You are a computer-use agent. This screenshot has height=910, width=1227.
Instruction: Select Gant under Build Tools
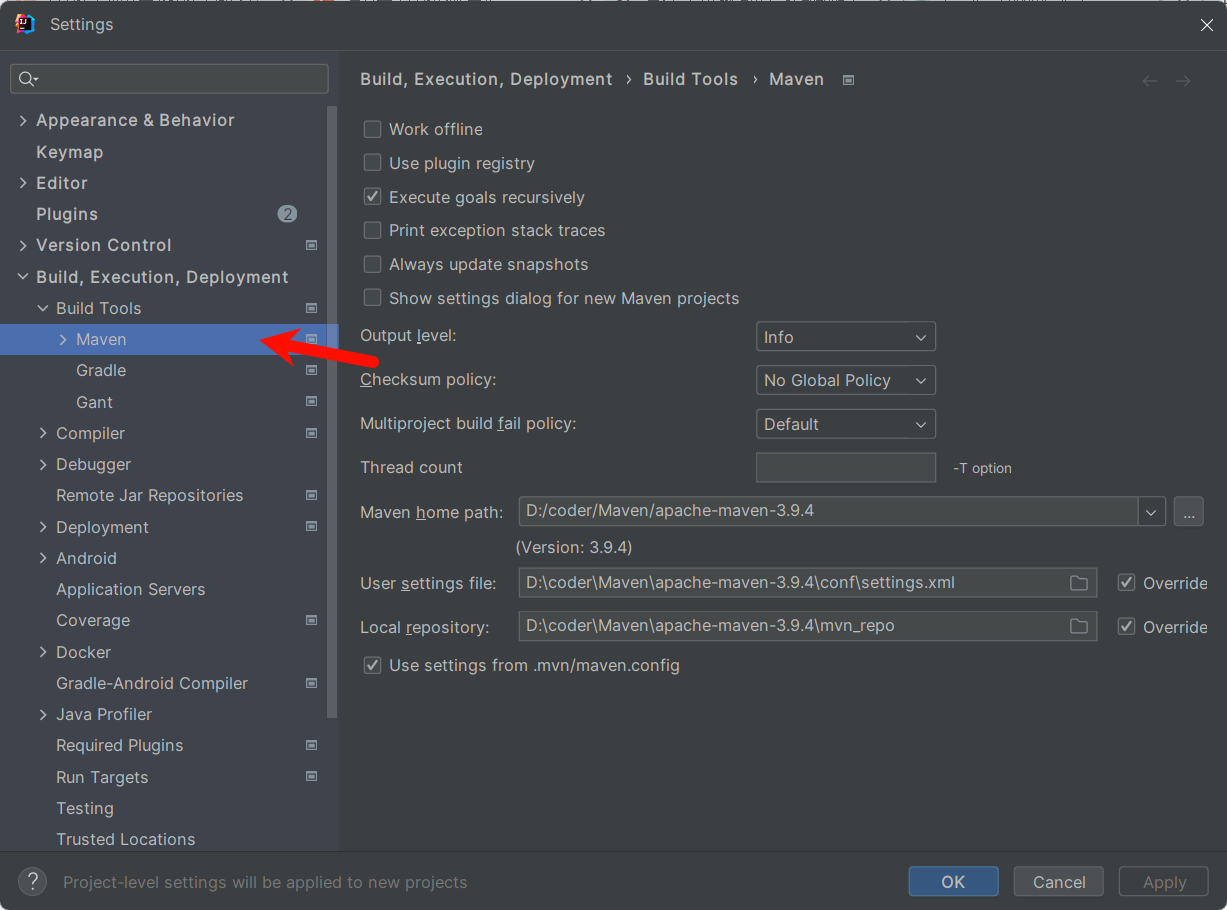coord(94,402)
